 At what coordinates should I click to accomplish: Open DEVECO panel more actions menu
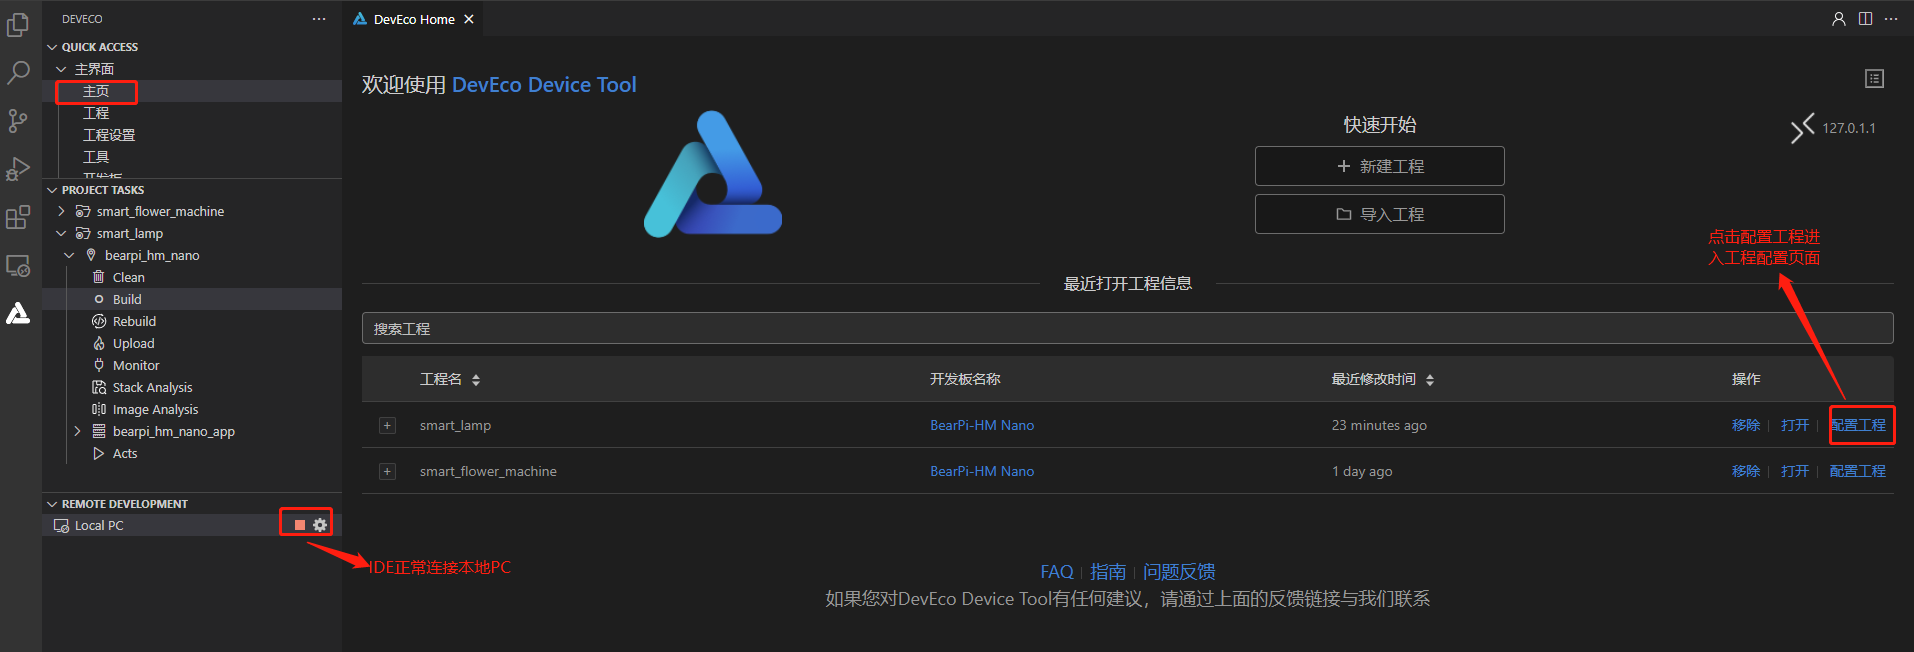[x=319, y=19]
